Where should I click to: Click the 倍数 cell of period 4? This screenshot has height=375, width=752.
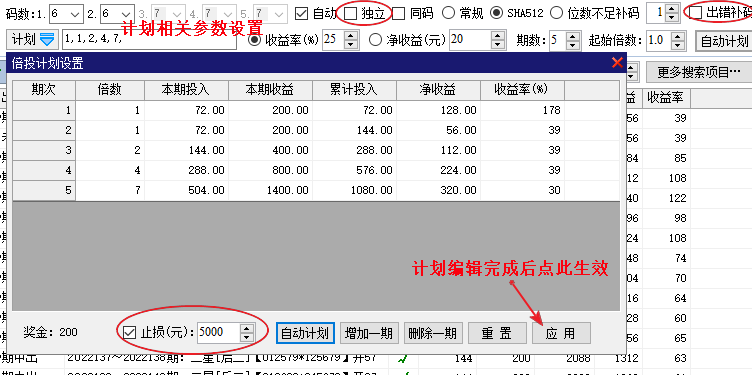(x=110, y=170)
